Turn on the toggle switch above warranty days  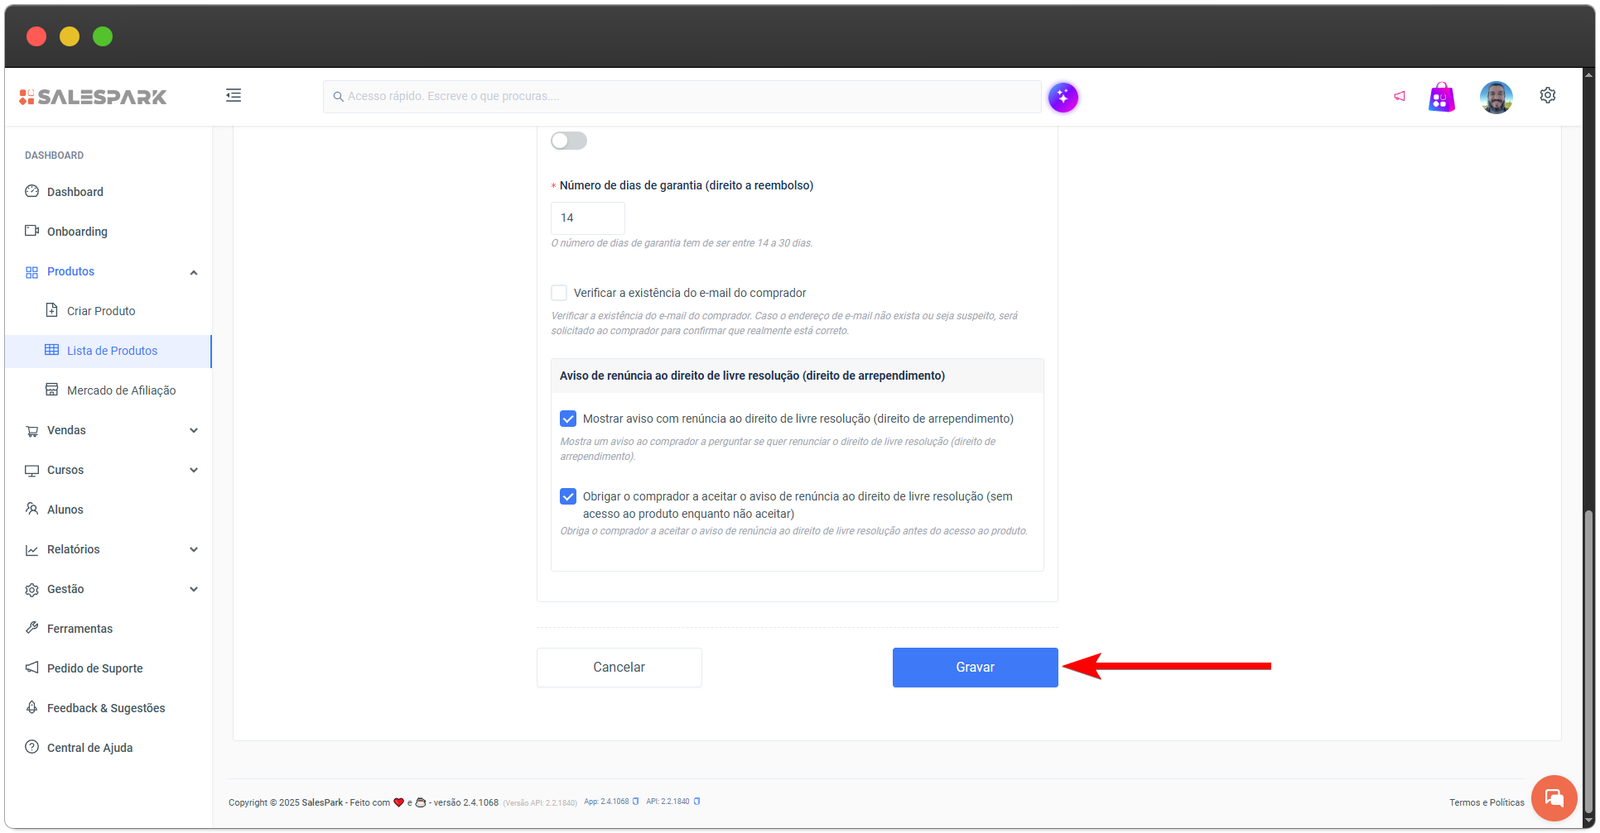[568, 141]
